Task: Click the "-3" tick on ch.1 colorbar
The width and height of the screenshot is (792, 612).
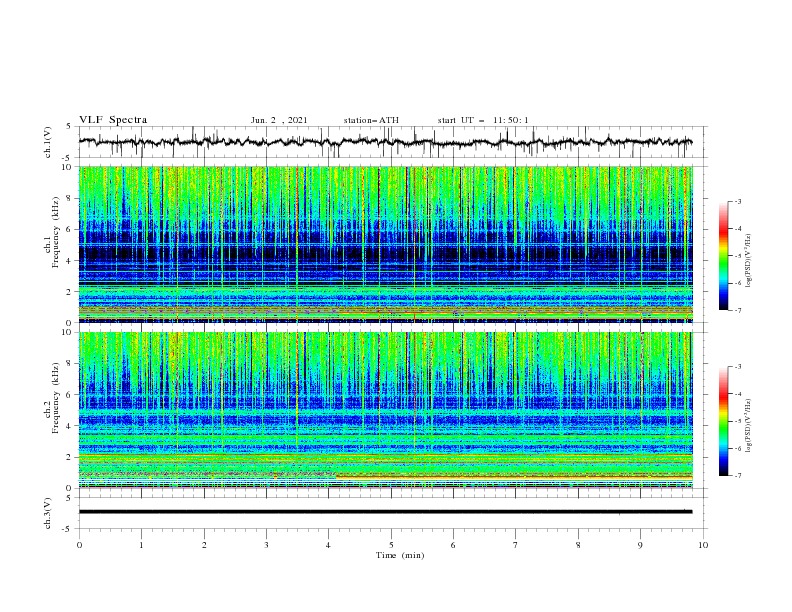Action: [x=737, y=201]
